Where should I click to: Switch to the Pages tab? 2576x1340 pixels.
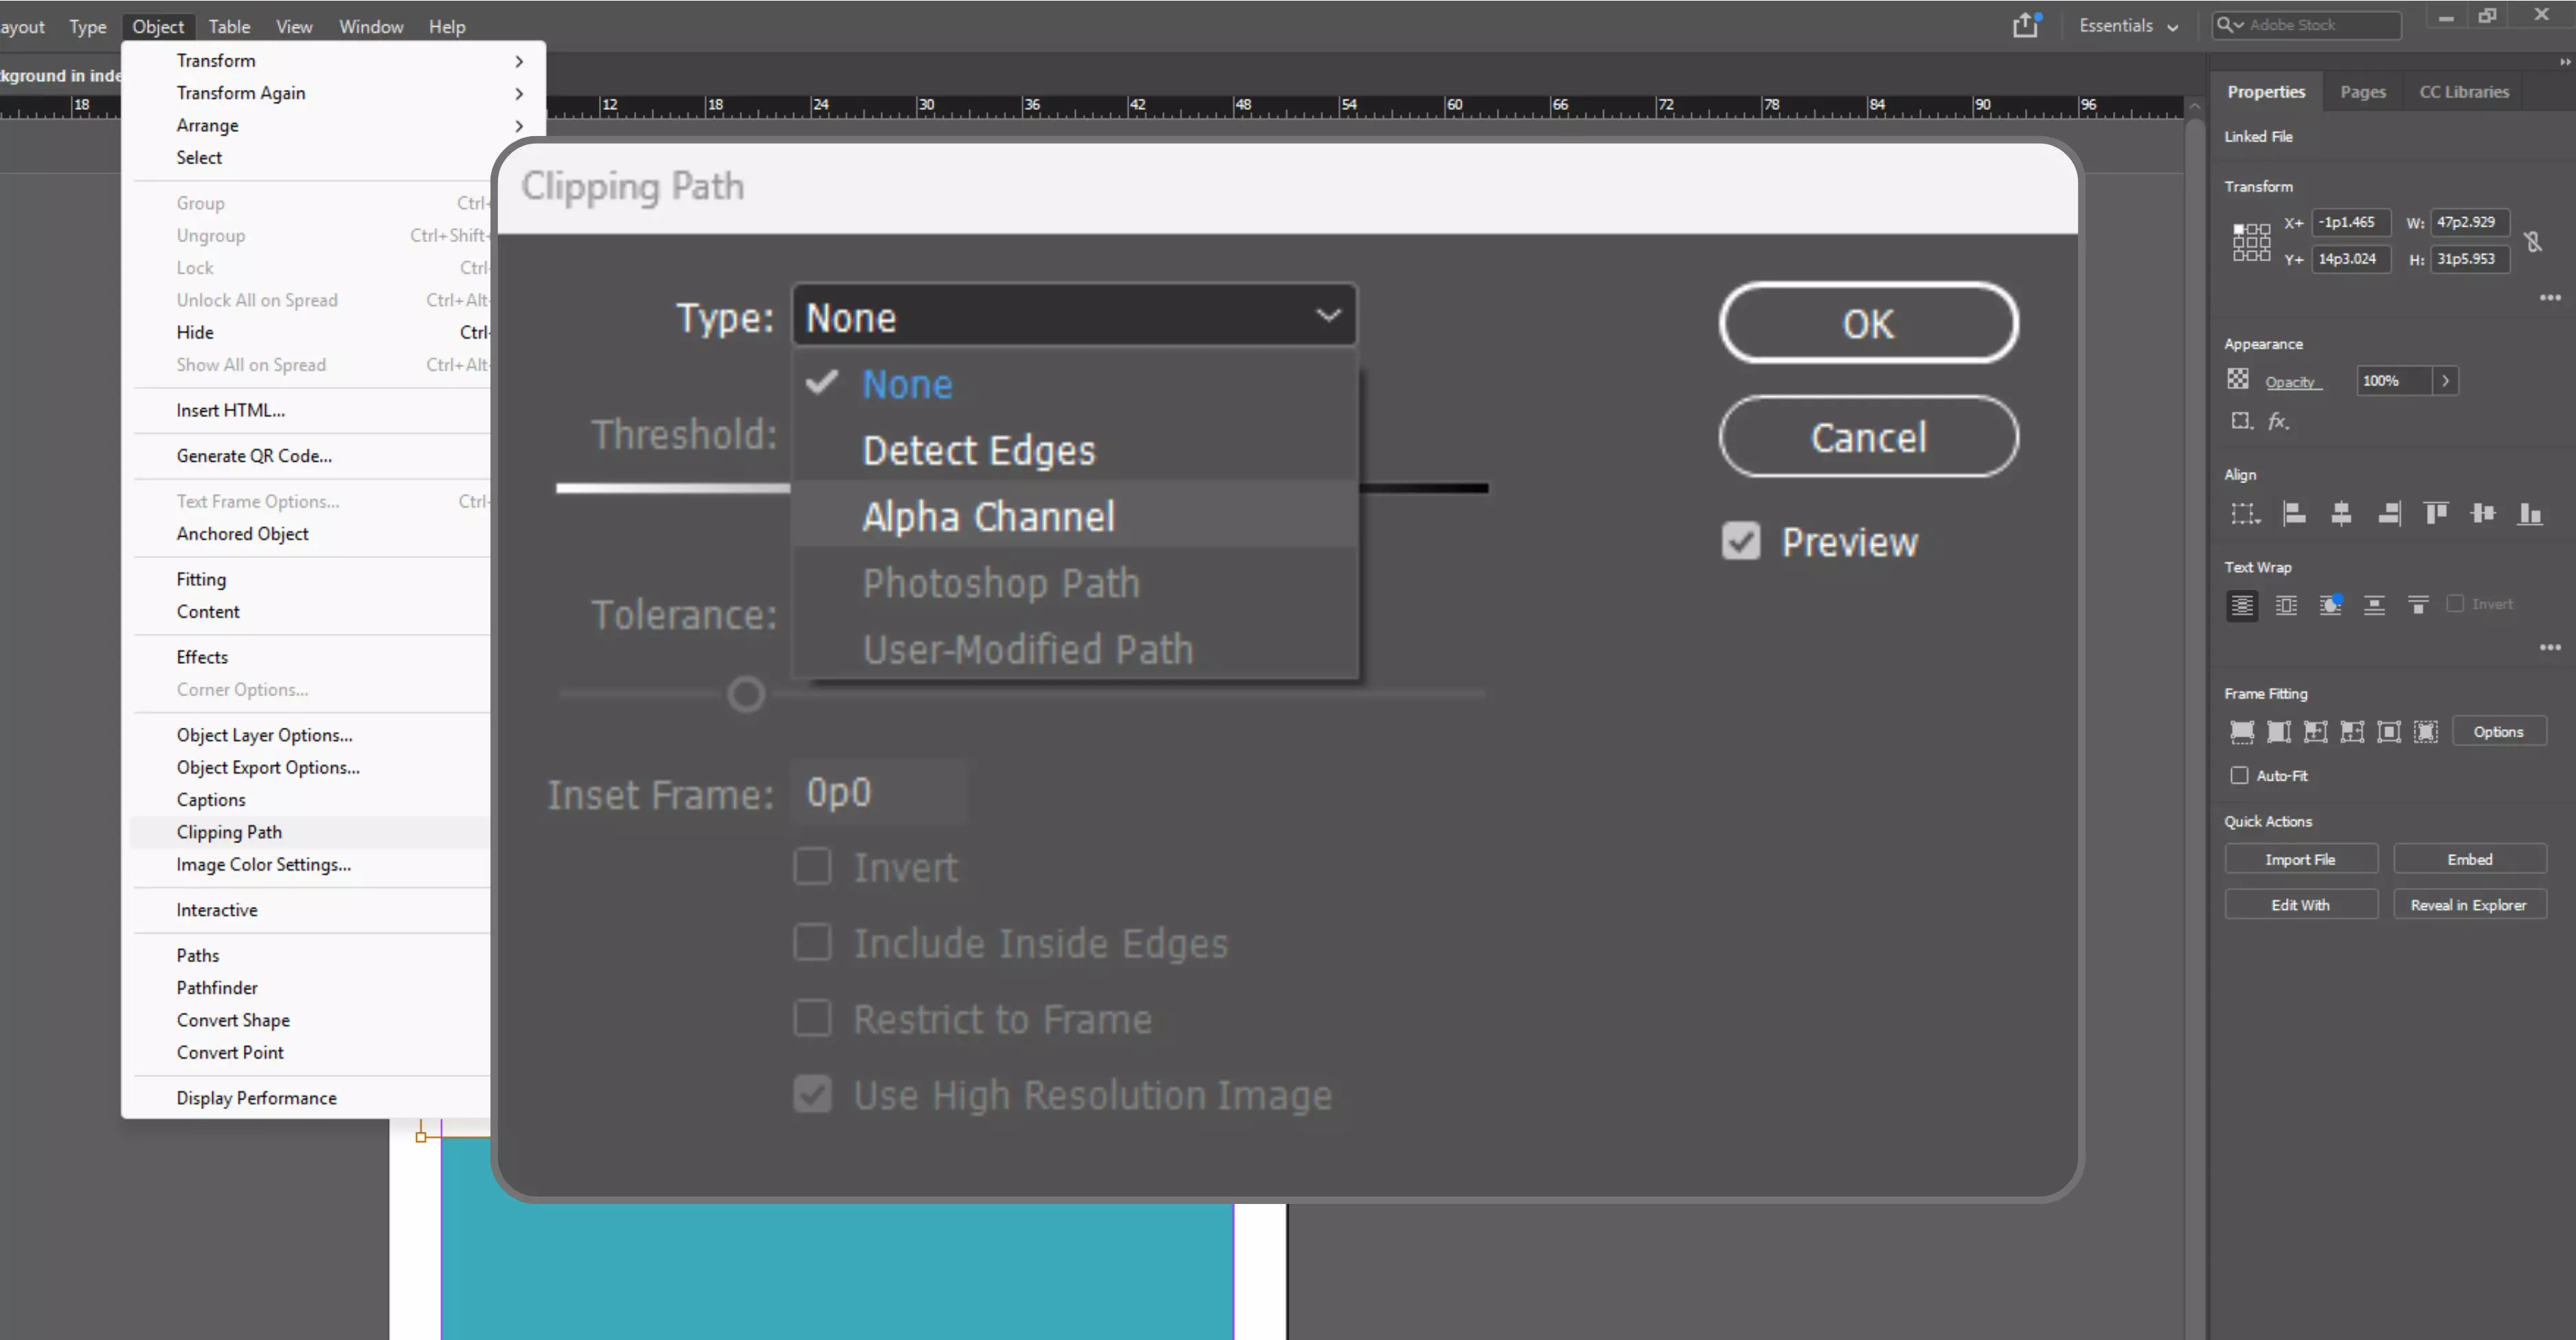pos(2362,92)
